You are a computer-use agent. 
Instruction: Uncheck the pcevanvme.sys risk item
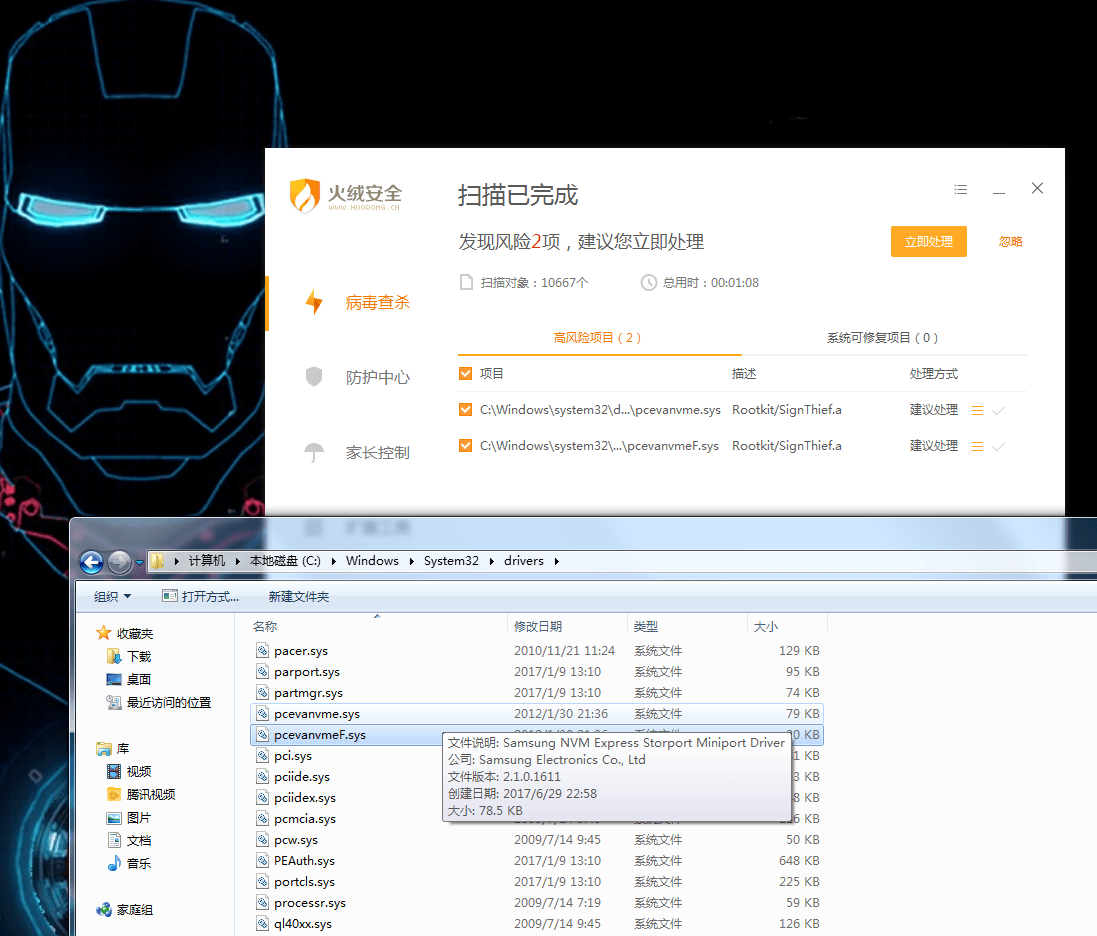click(466, 409)
